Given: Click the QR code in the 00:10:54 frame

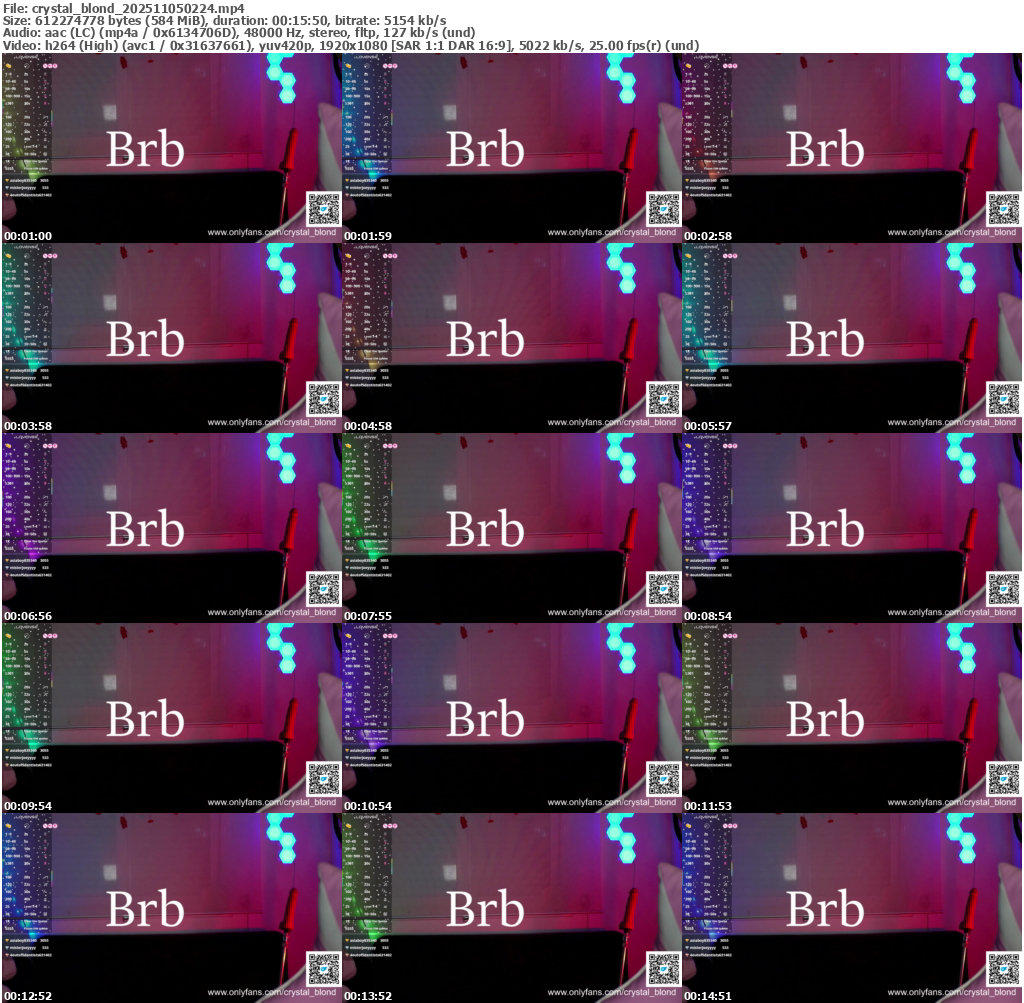Looking at the screenshot, I should [663, 778].
